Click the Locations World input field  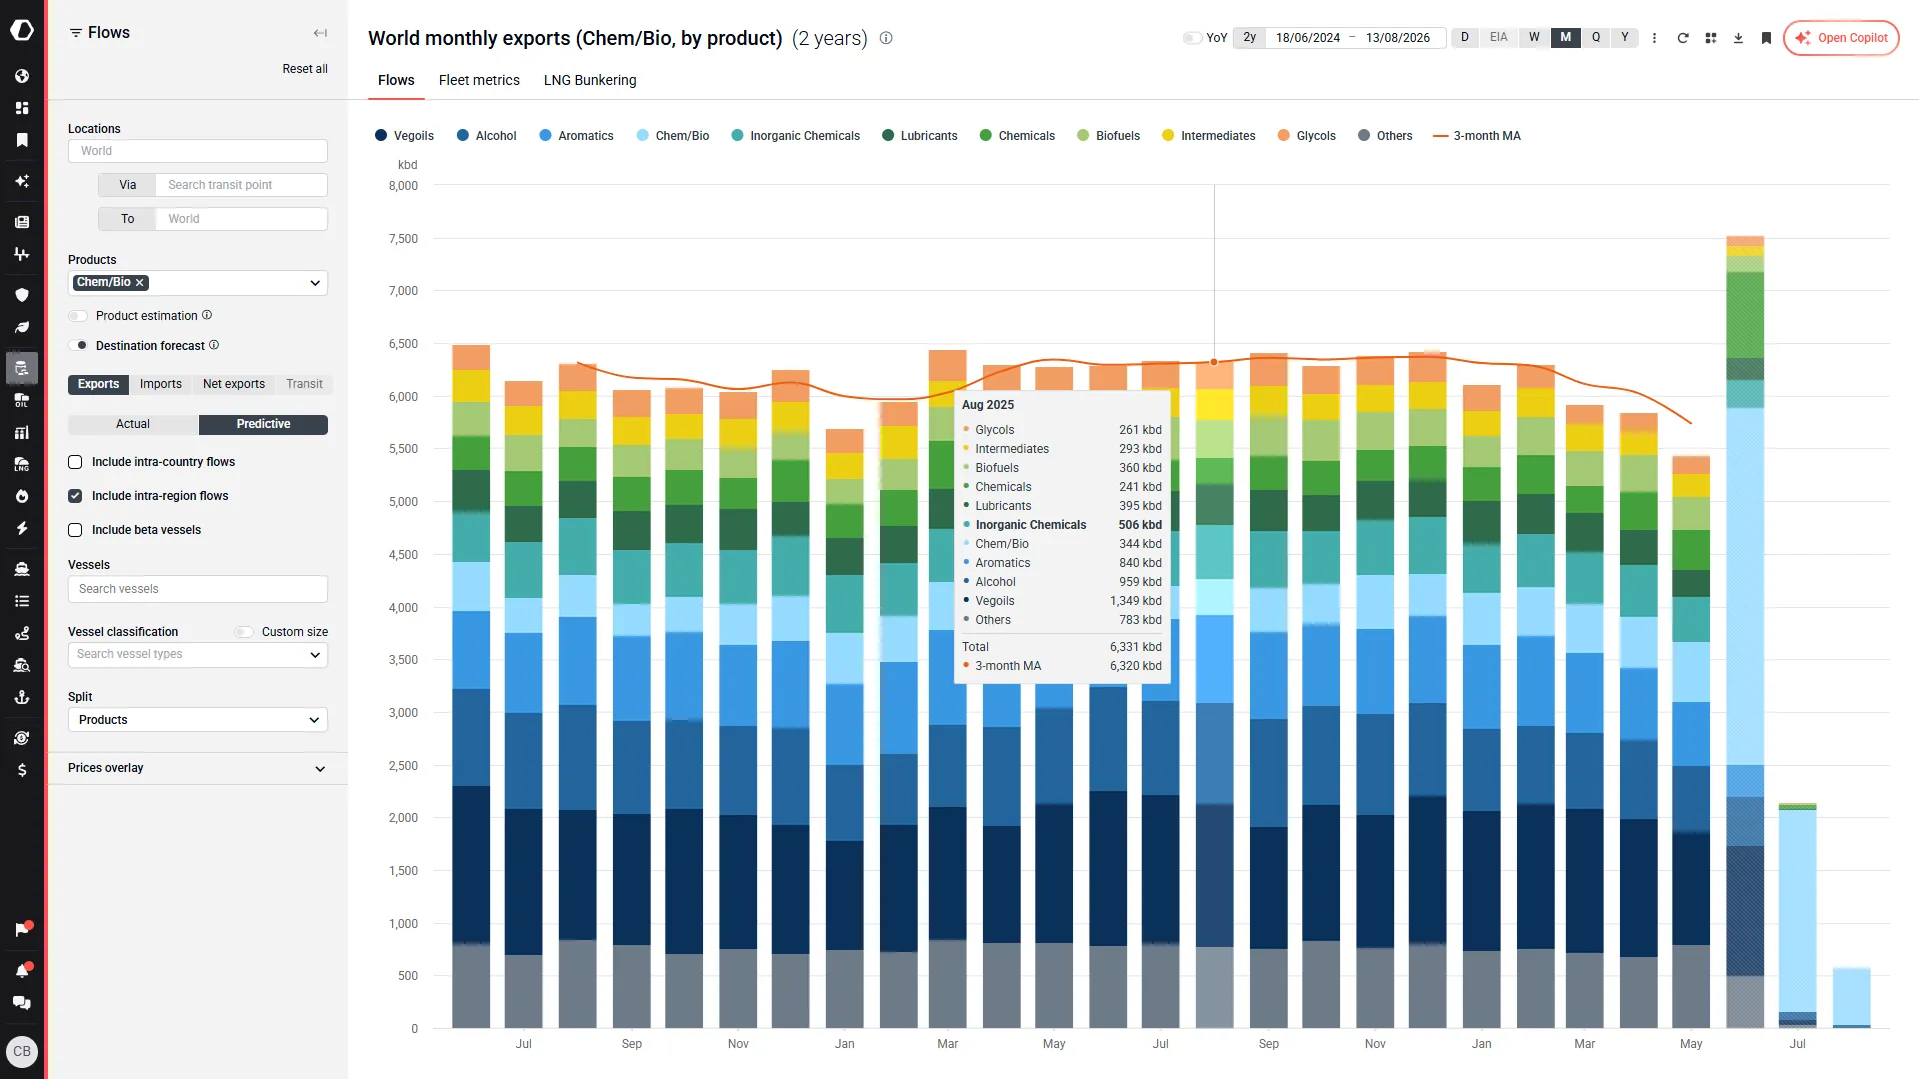(x=198, y=151)
